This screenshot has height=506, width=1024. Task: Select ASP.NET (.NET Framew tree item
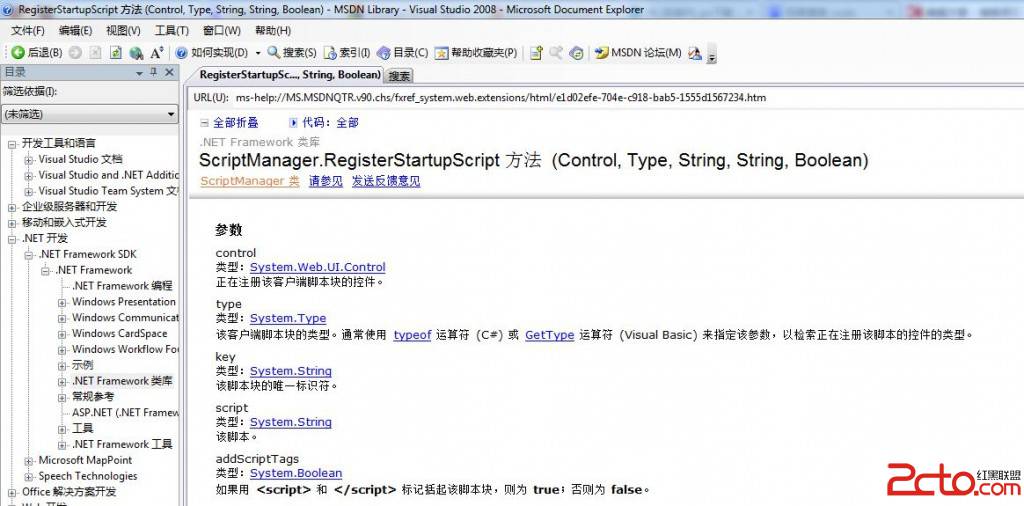click(x=125, y=413)
